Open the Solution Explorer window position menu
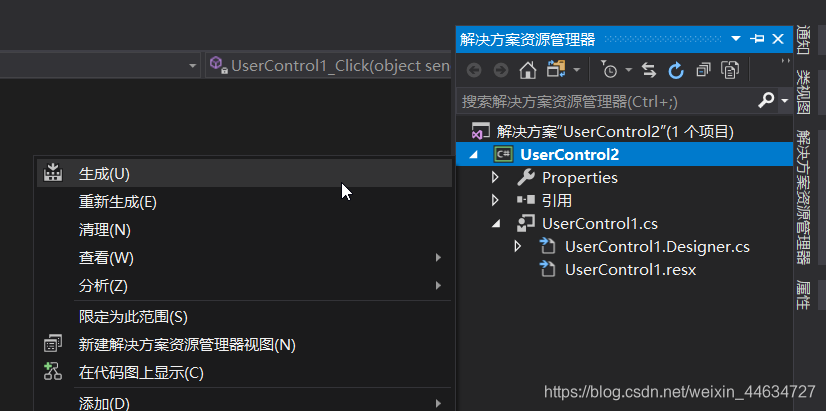Screen dimensions: 826x411 pos(736,39)
